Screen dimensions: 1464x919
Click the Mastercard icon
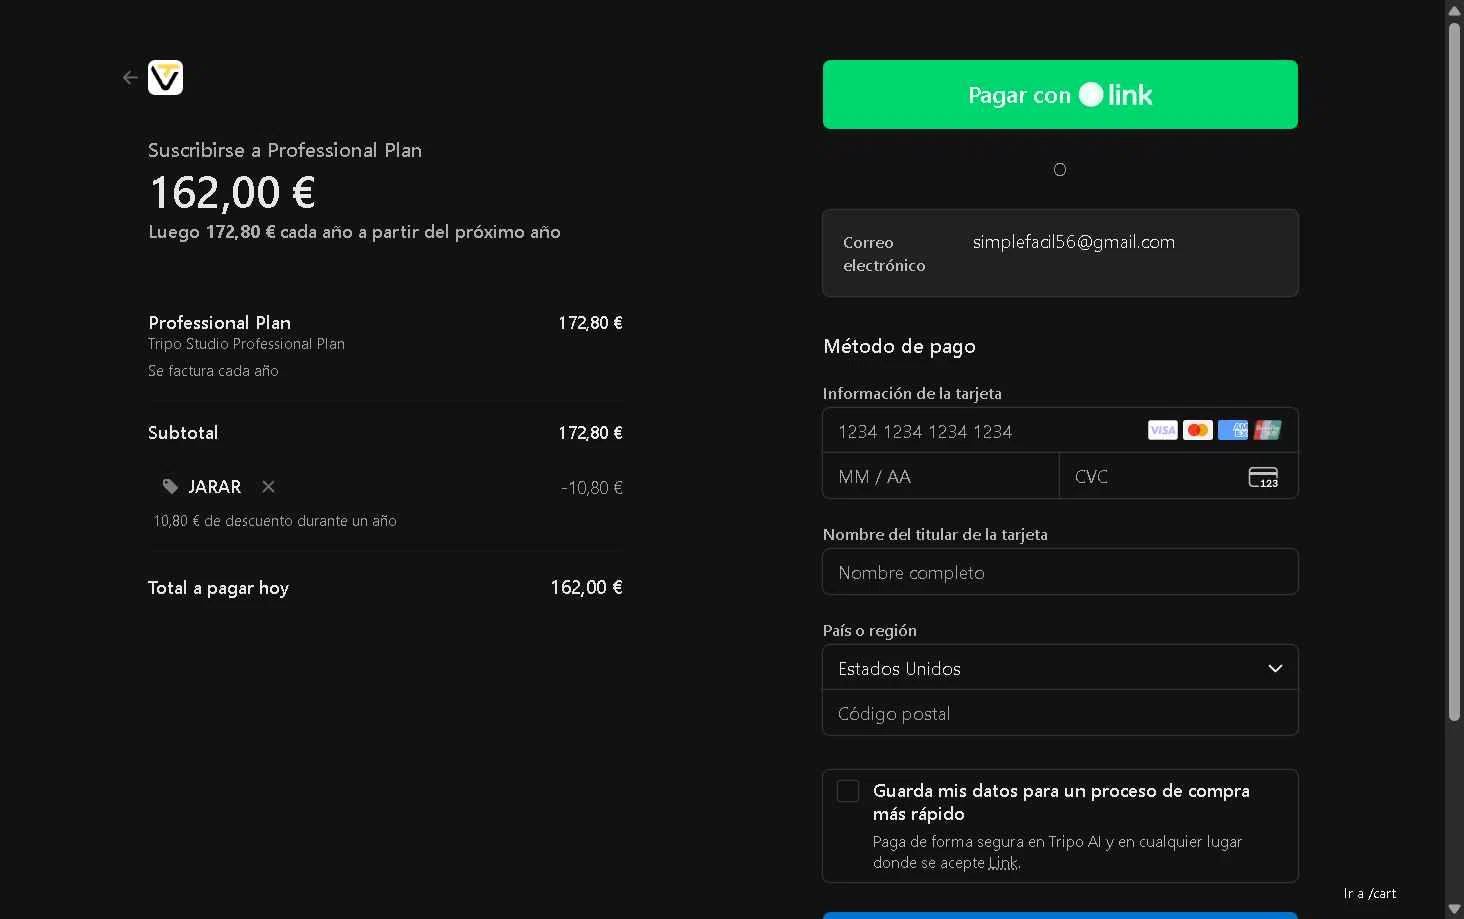(x=1197, y=430)
